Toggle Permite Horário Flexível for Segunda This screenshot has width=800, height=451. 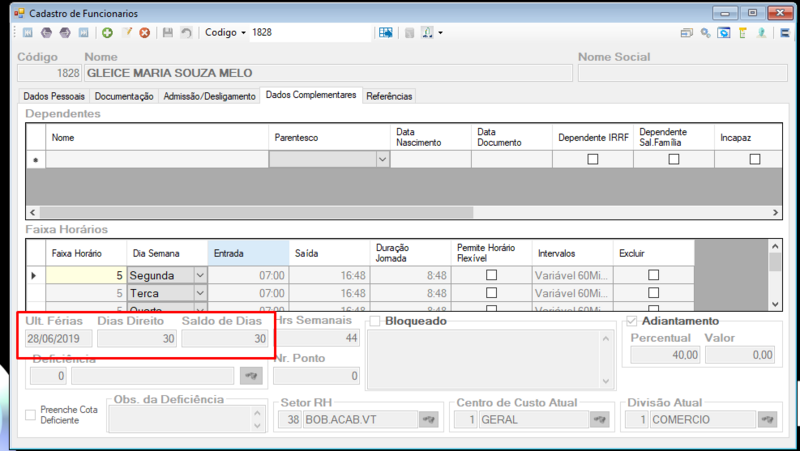491,275
